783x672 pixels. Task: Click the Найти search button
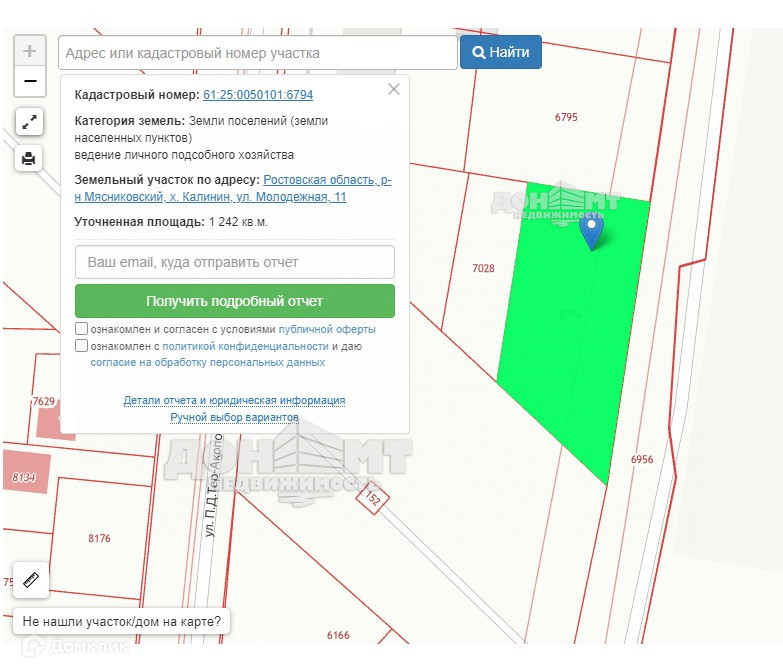pyautogui.click(x=501, y=52)
